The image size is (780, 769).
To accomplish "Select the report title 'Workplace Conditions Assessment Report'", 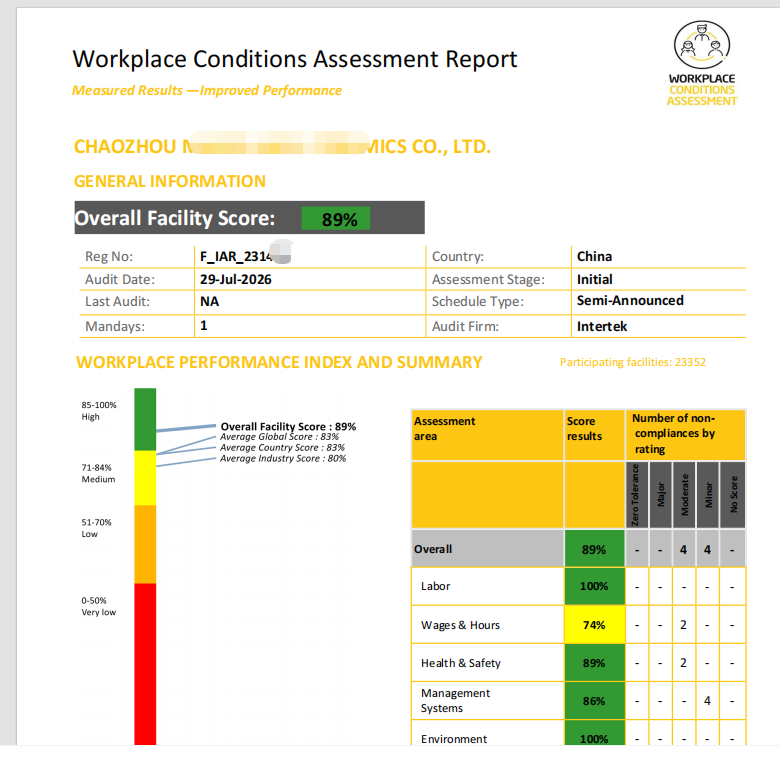I will coord(294,59).
